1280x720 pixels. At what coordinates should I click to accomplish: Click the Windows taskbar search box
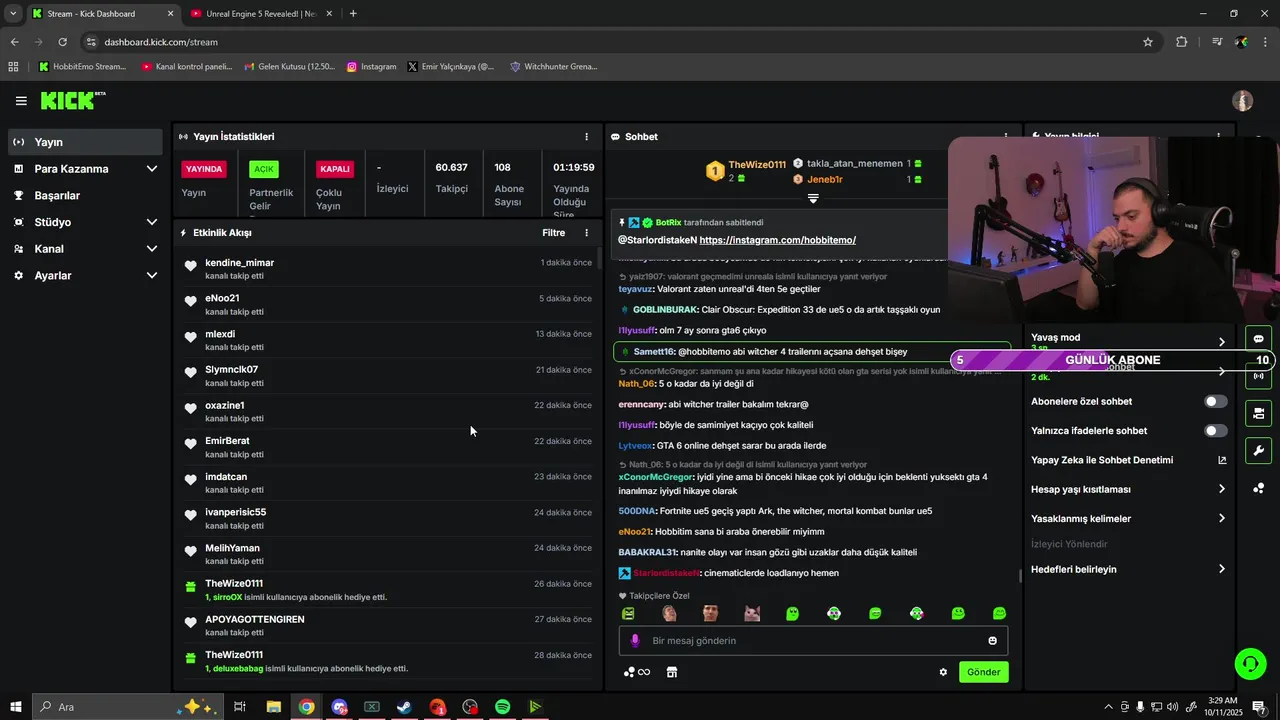[x=126, y=707]
